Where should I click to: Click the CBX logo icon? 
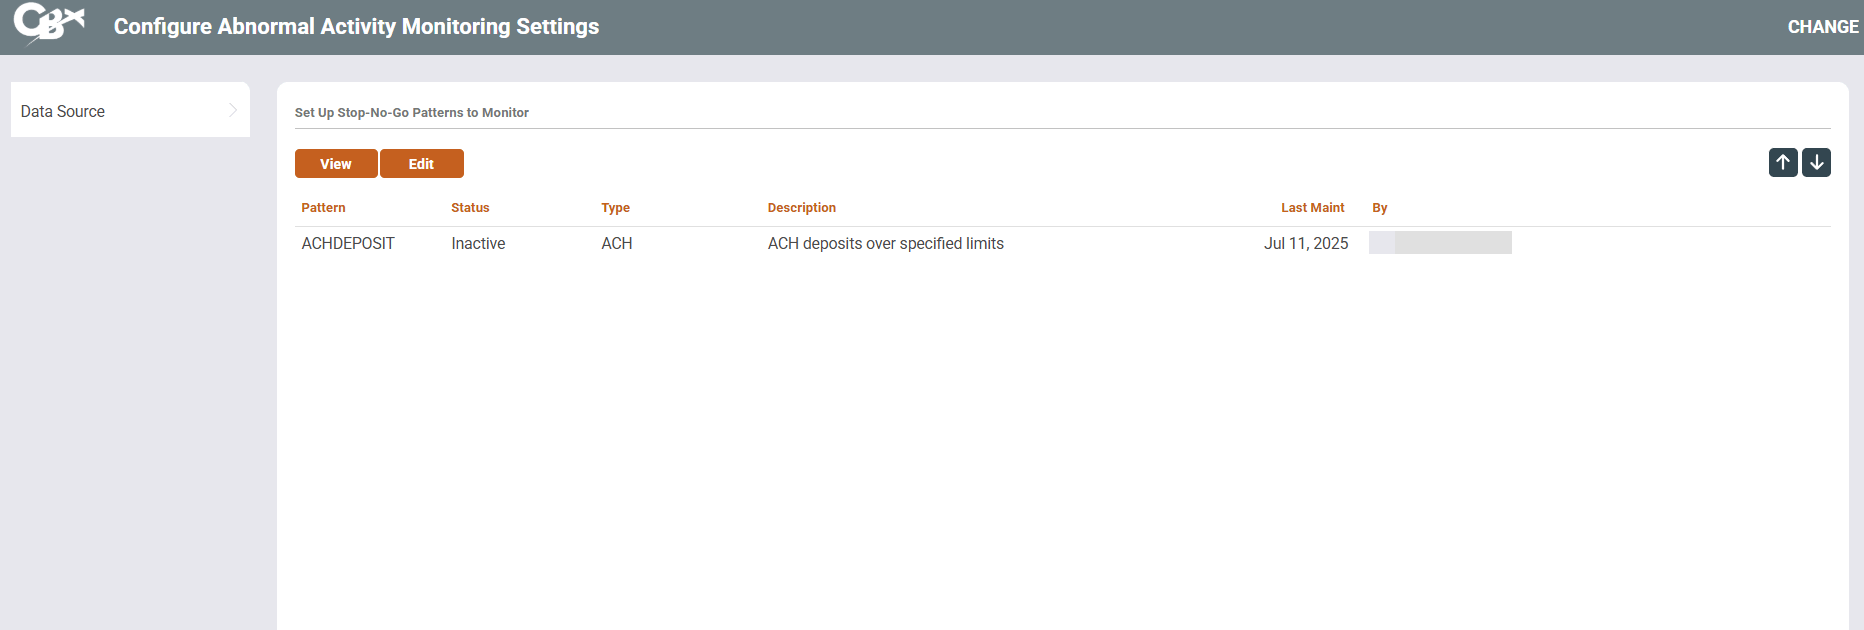click(48, 24)
